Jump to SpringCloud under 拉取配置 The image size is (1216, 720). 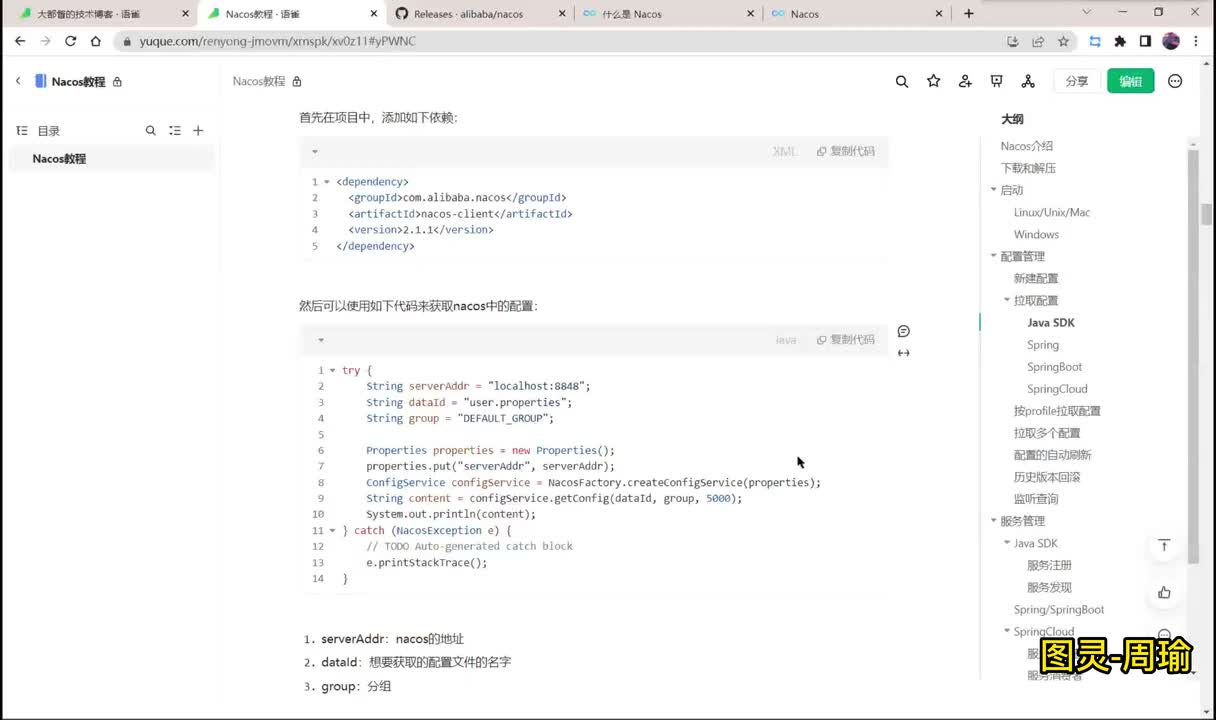click(x=1057, y=389)
